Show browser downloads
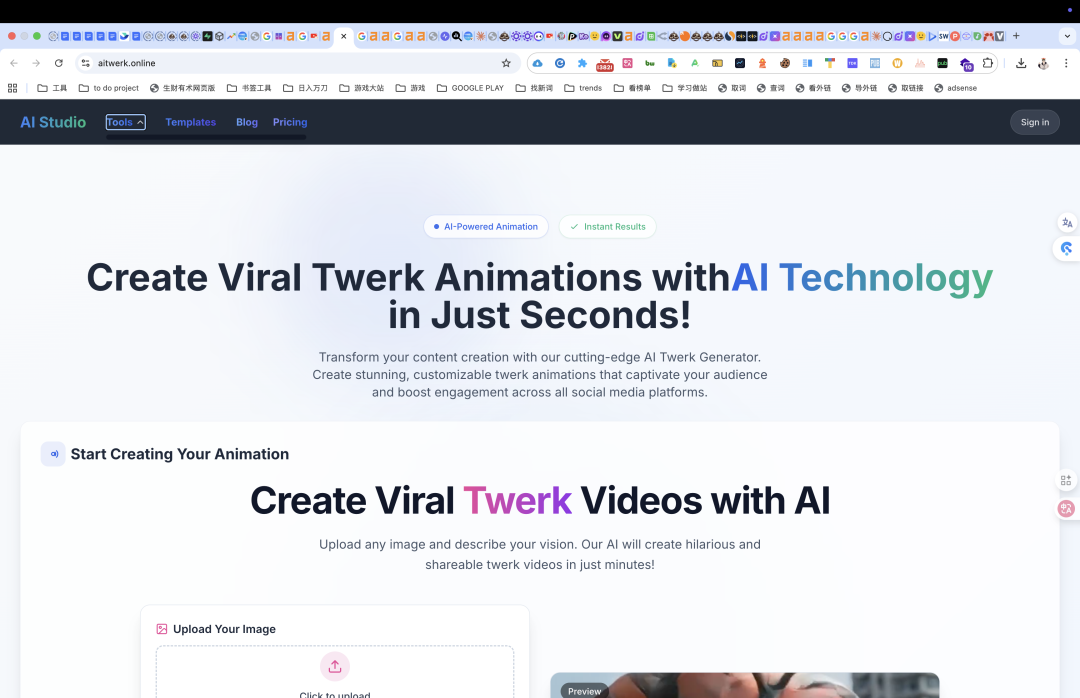This screenshot has width=1080, height=698. (1021, 63)
